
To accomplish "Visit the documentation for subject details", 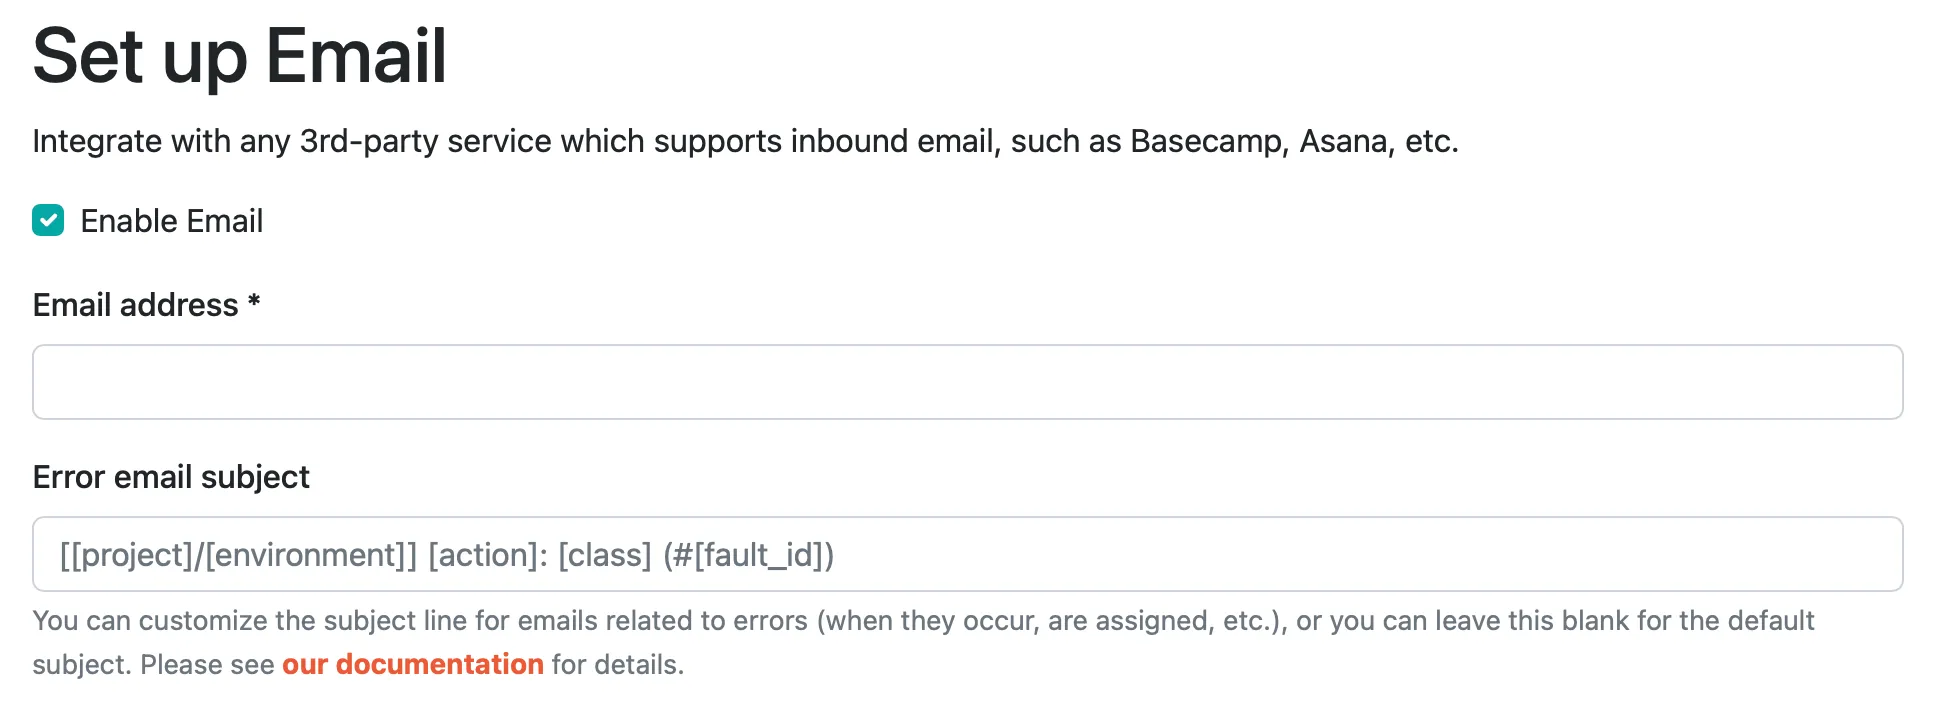I will (413, 663).
